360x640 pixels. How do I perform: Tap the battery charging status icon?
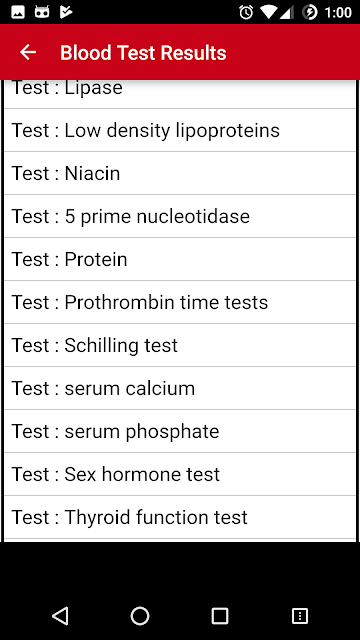[x=310, y=12]
